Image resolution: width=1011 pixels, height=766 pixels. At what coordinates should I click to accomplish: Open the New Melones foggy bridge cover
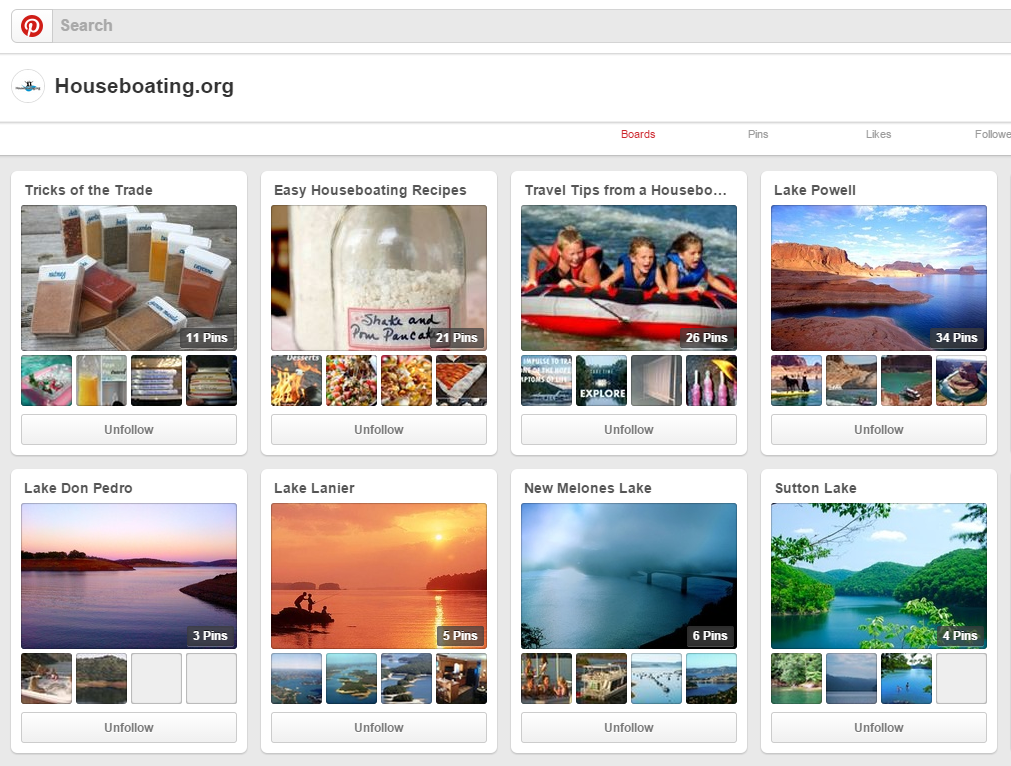[629, 576]
